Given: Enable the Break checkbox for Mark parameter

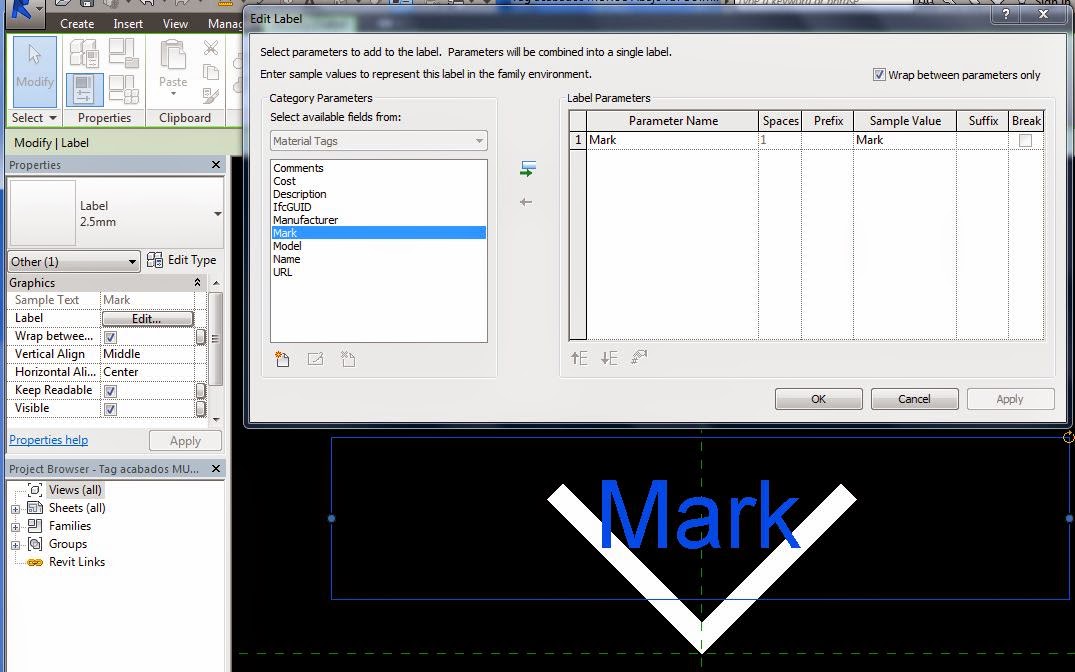Looking at the screenshot, I should pos(1026,140).
